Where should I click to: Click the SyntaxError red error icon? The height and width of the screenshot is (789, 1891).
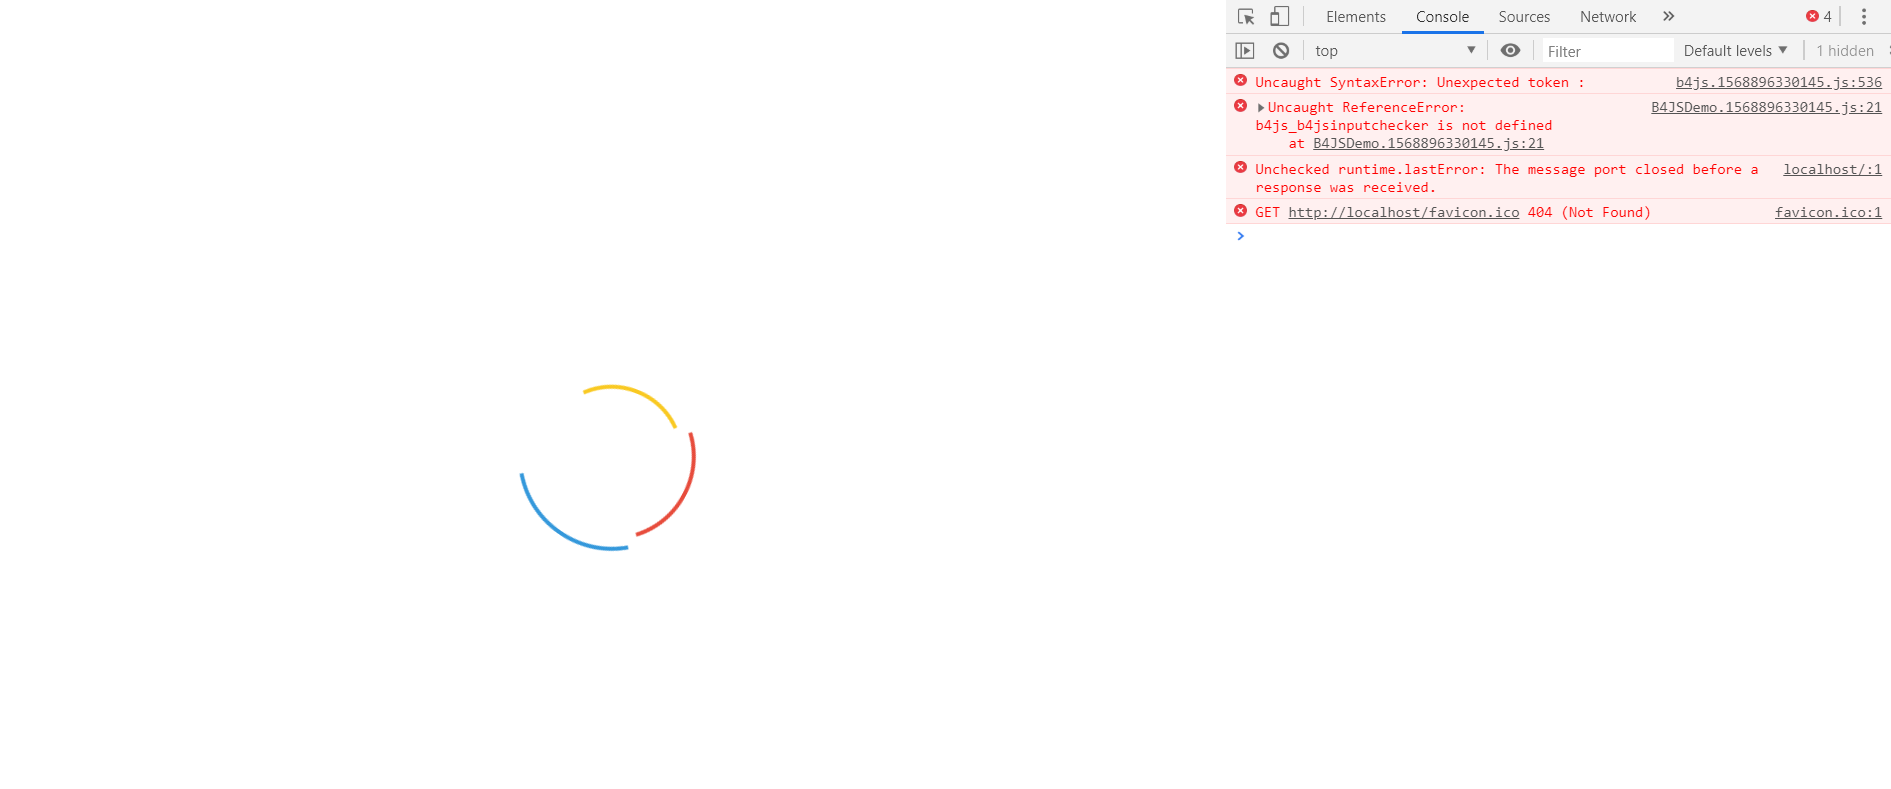[x=1240, y=81]
